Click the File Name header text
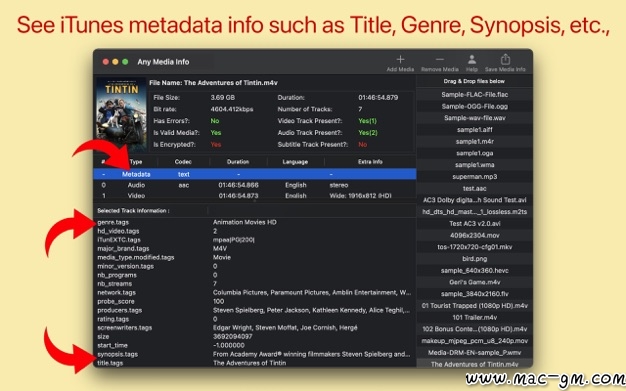This screenshot has height=391, width=626. point(213,83)
